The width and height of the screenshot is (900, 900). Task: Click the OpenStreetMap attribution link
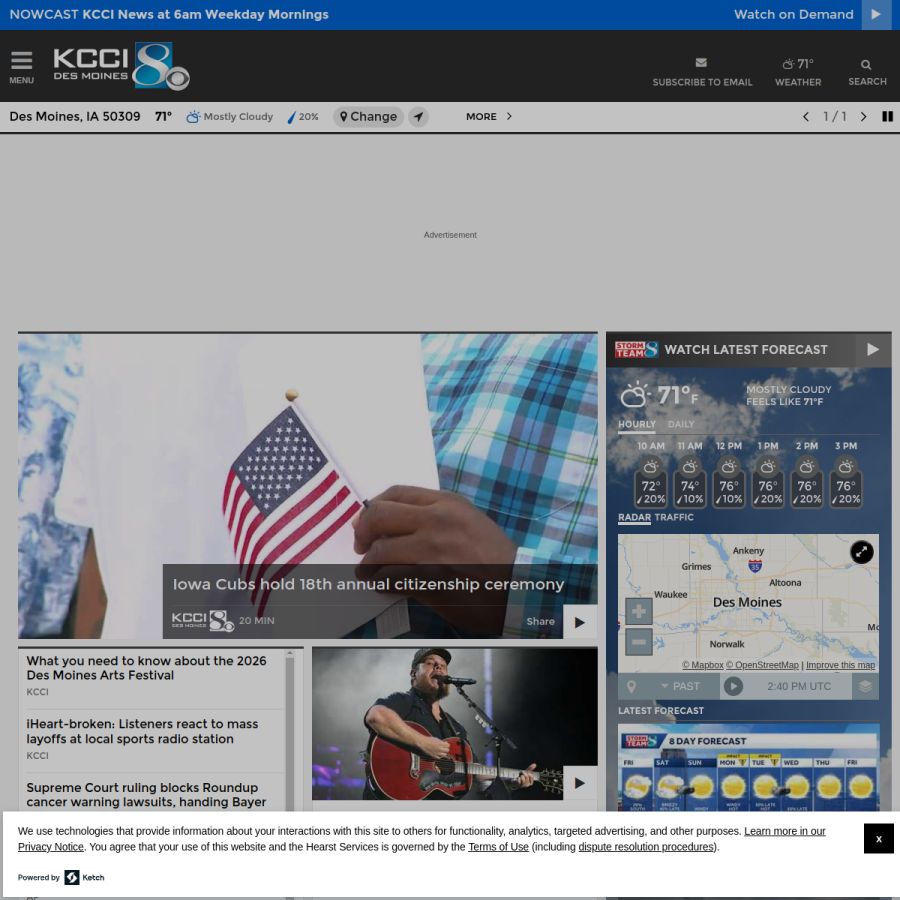click(762, 665)
